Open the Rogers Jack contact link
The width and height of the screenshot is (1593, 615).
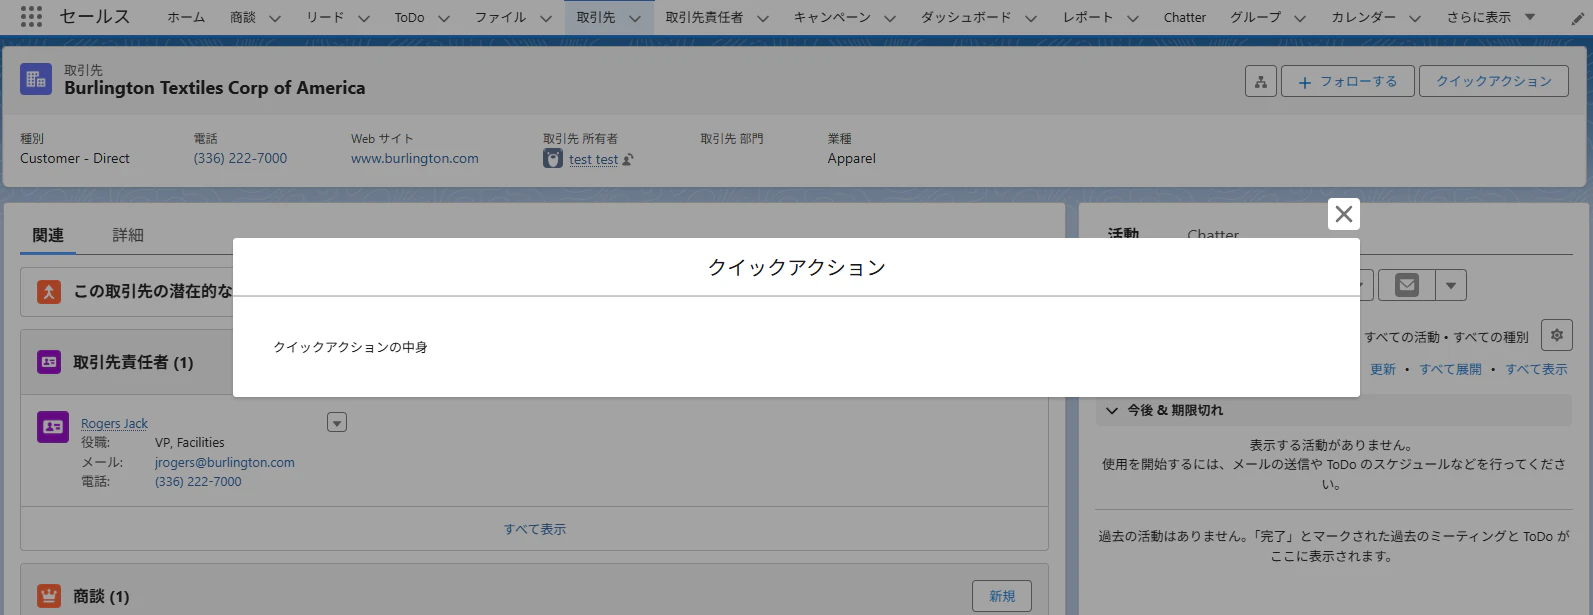[114, 423]
